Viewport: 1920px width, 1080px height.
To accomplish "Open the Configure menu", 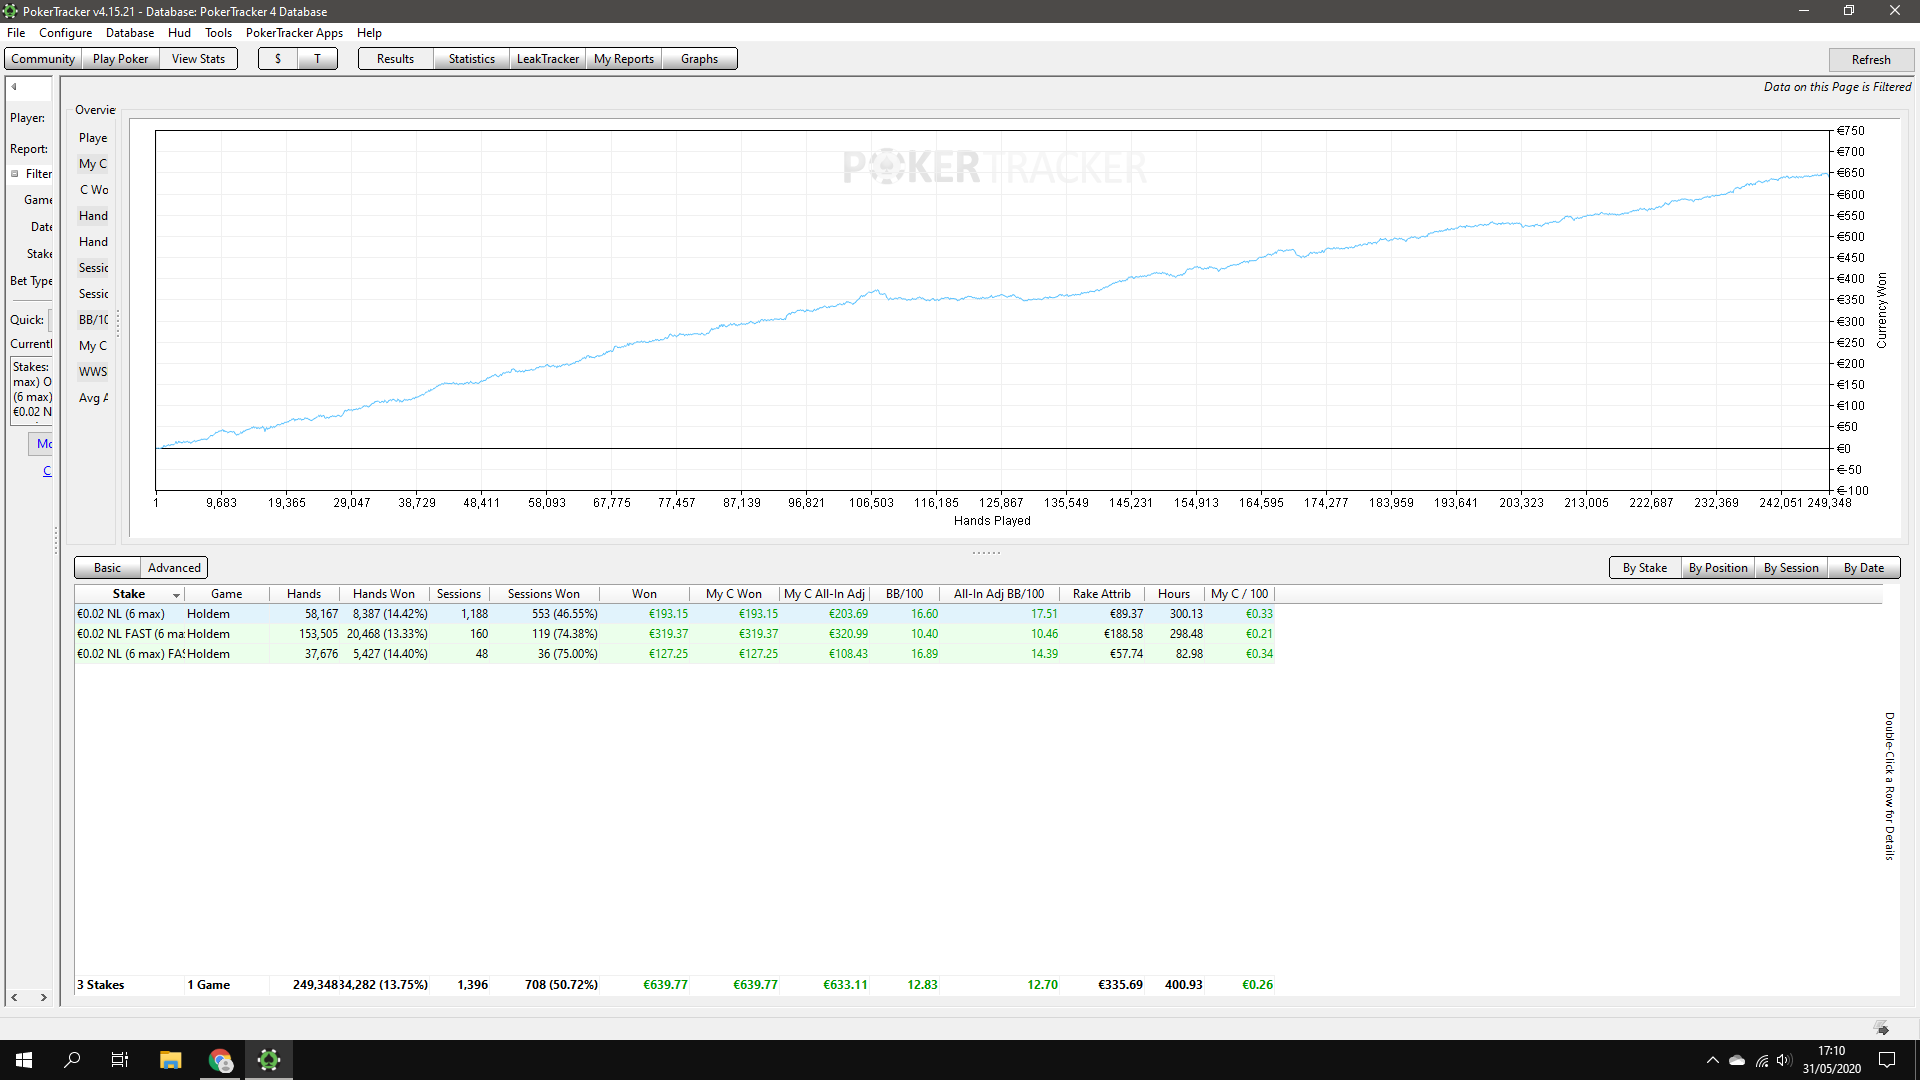I will (x=65, y=33).
